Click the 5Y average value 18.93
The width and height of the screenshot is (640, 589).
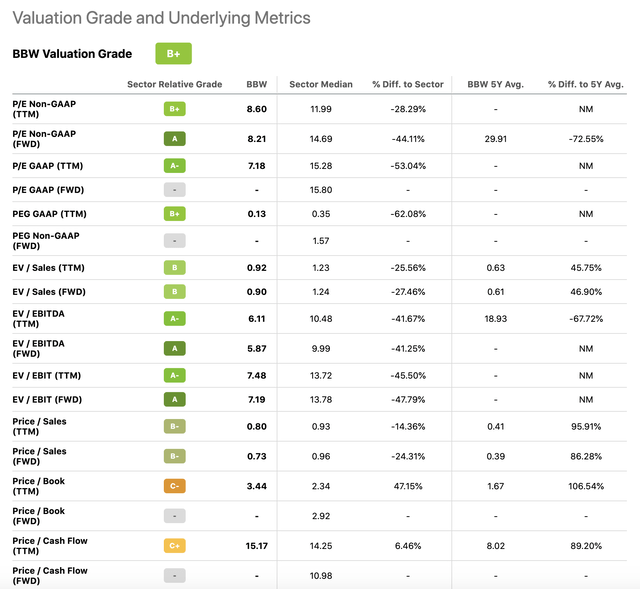496,319
